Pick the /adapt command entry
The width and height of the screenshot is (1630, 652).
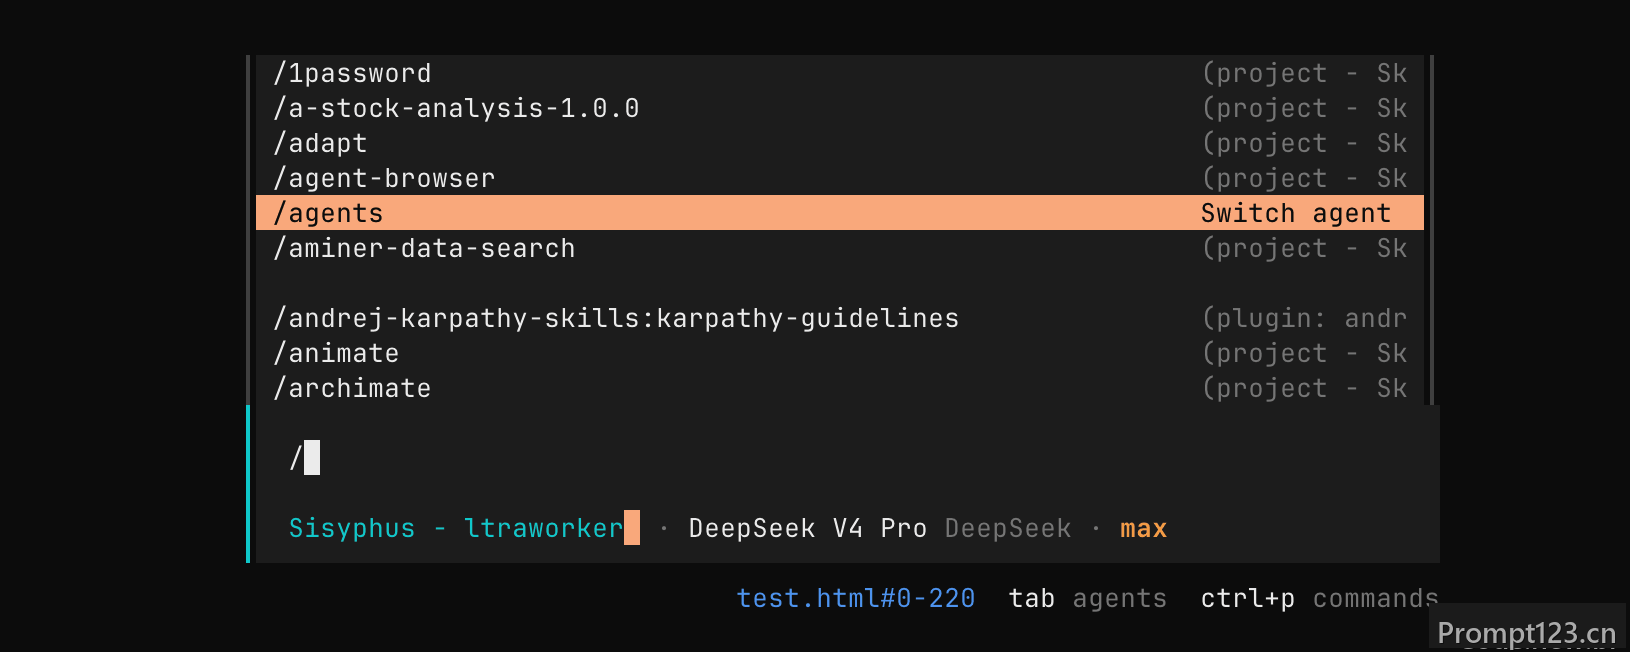point(840,143)
